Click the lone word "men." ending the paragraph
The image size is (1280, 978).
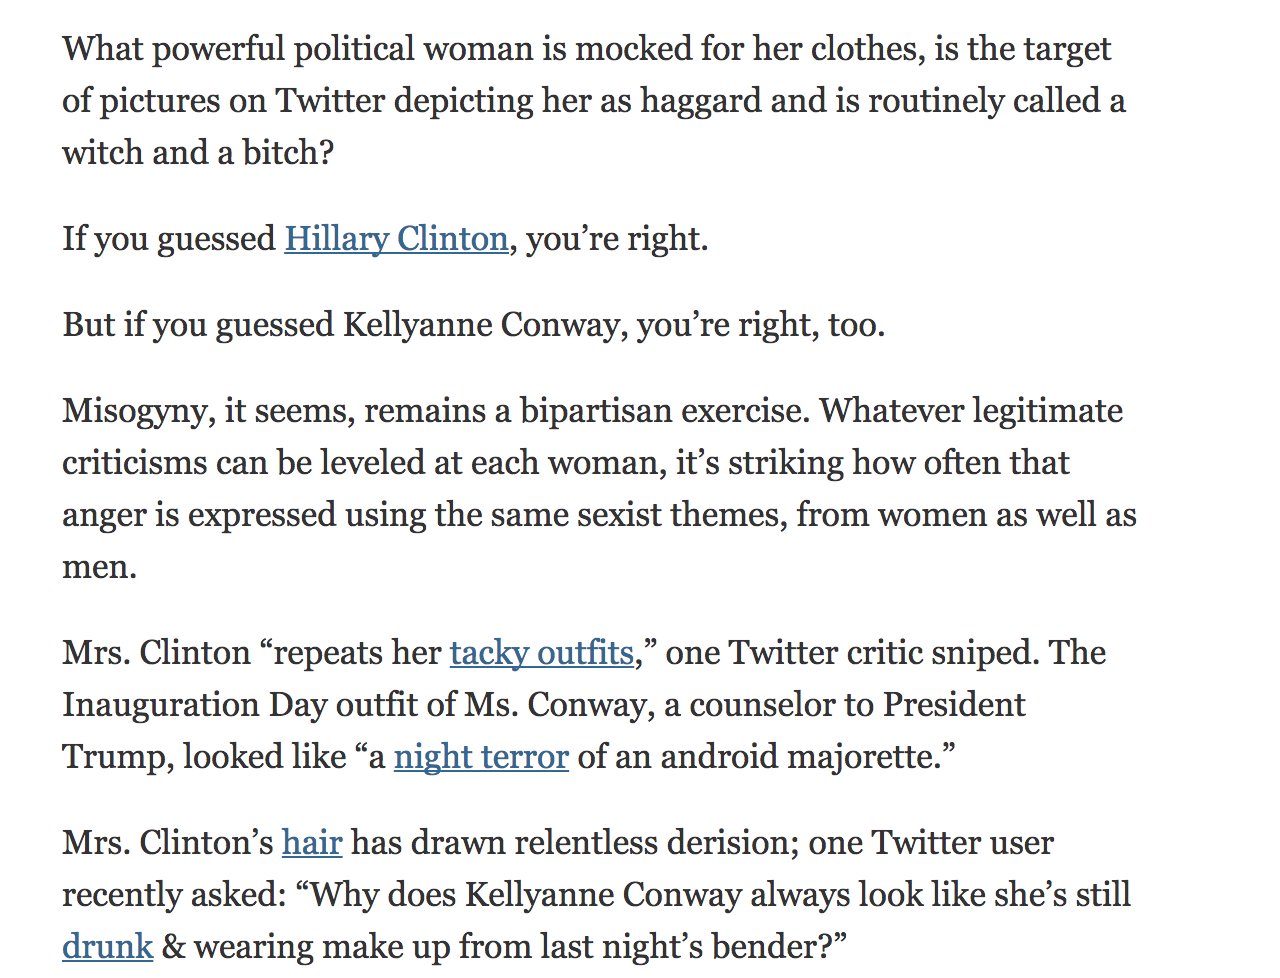[99, 567]
